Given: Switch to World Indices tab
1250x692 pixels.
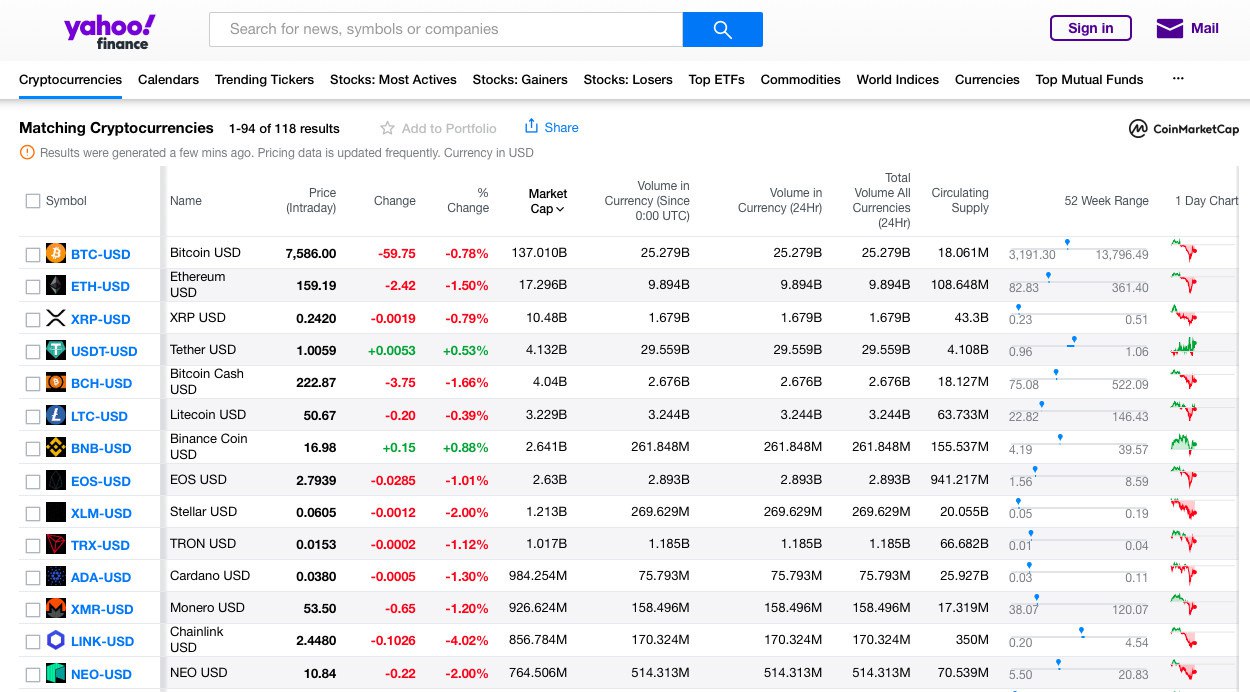Looking at the screenshot, I should pyautogui.click(x=898, y=79).
